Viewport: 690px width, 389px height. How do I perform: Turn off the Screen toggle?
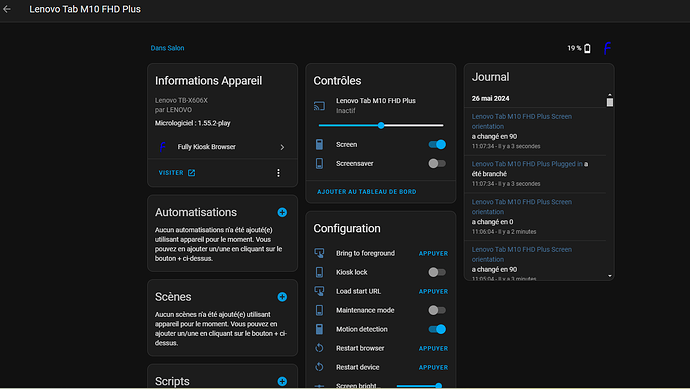tap(437, 144)
